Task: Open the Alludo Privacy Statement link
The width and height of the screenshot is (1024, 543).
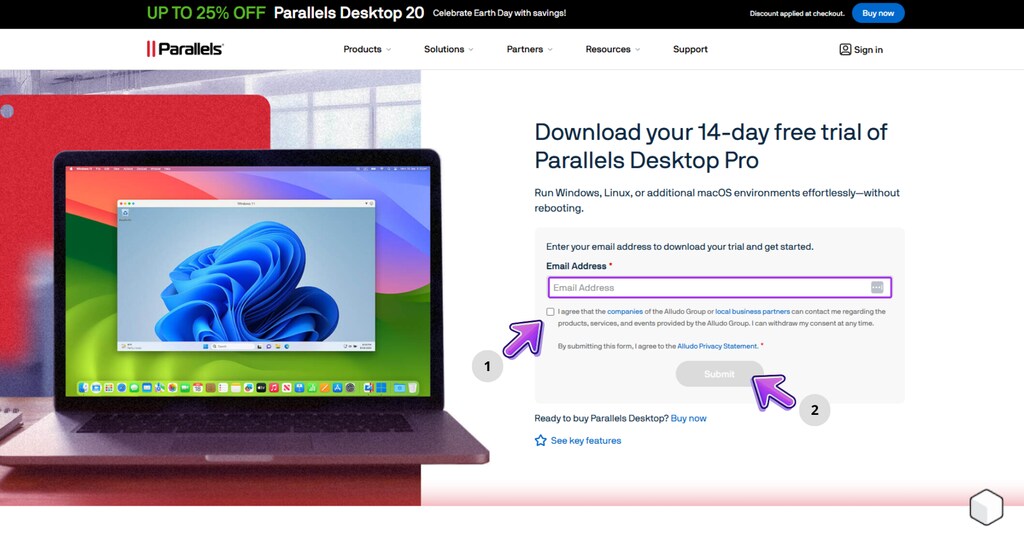Action: coord(717,346)
